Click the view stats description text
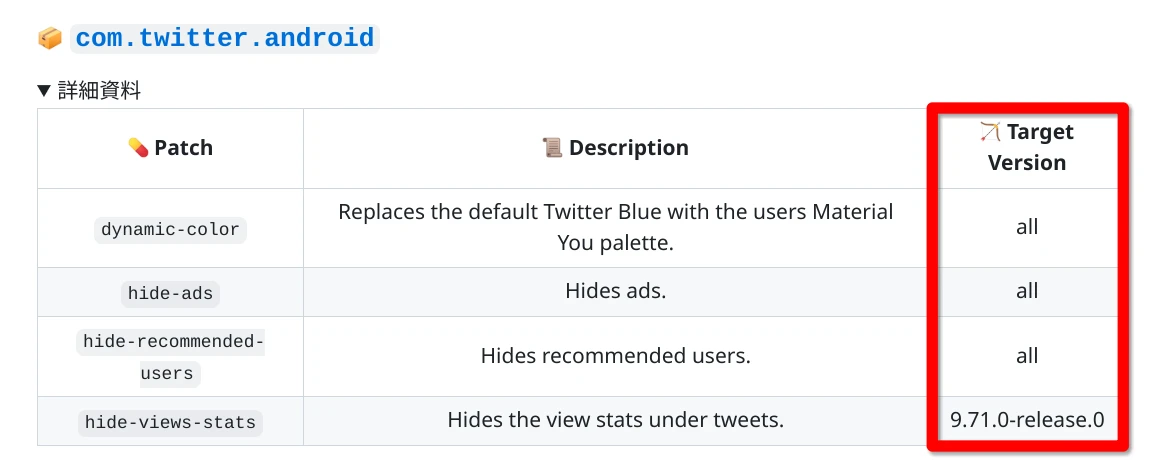Viewport: 1160px width, 471px height. (615, 420)
